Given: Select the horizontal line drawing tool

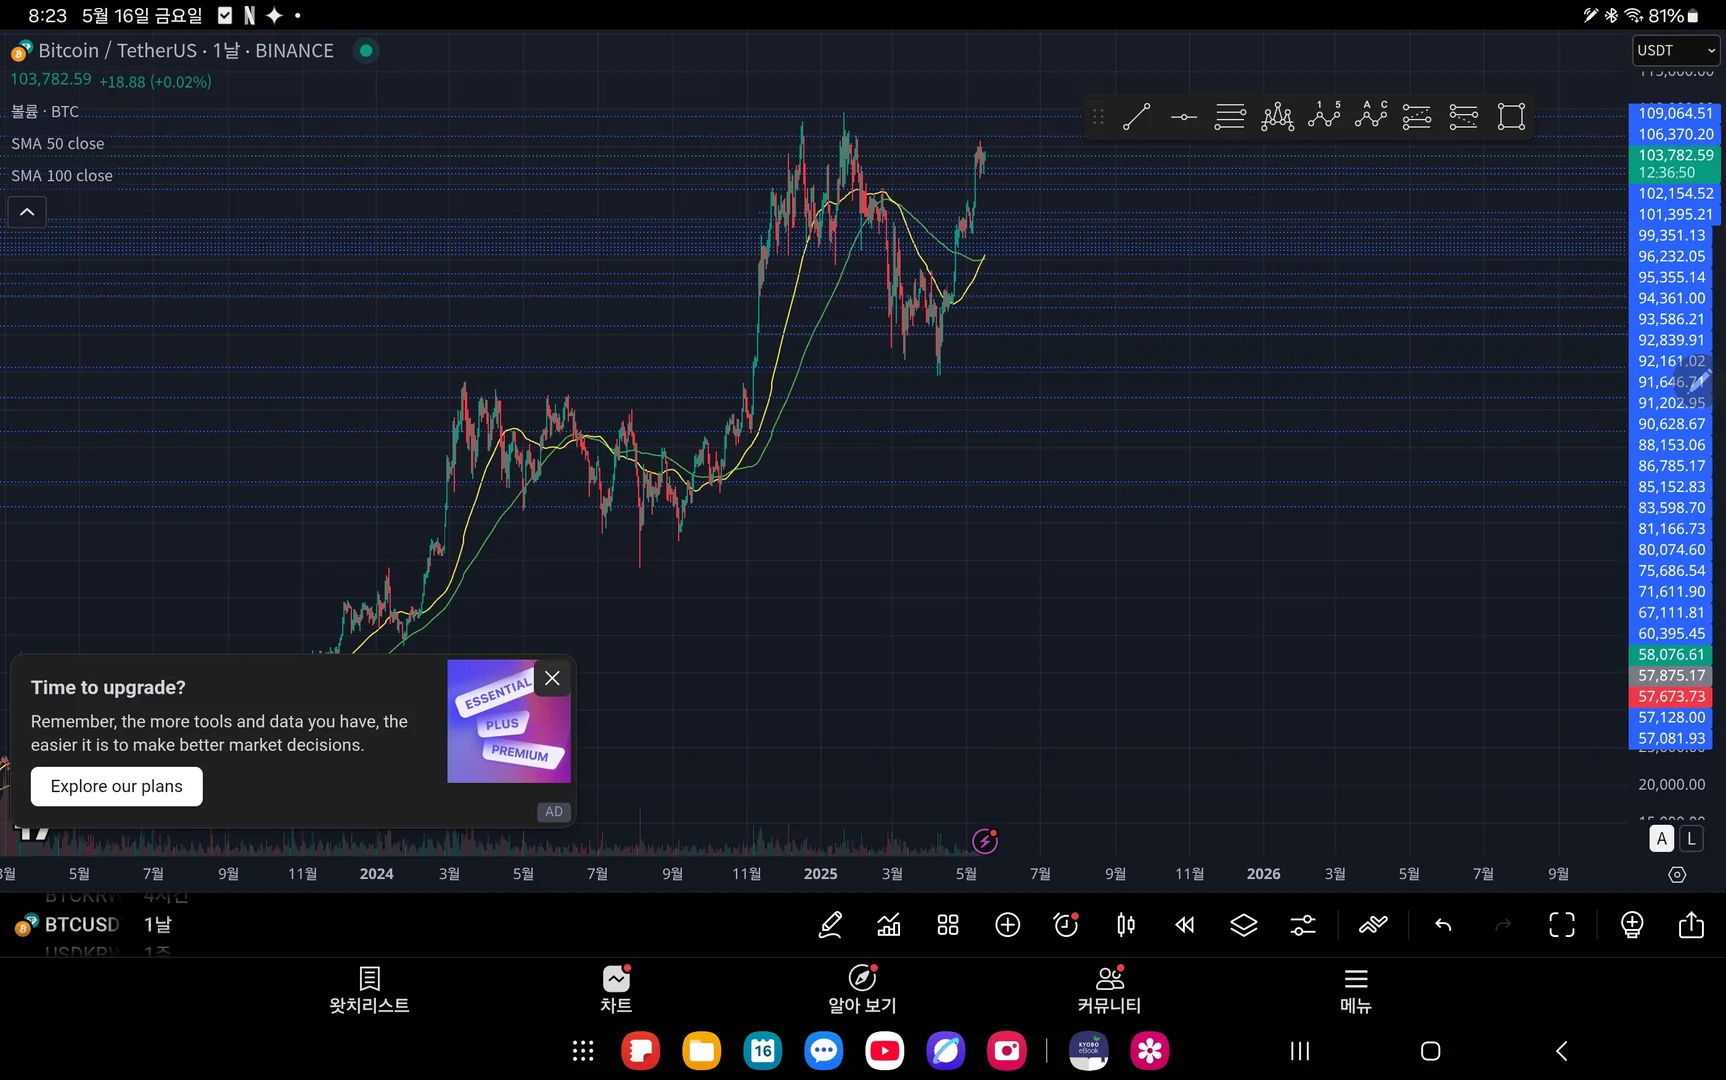Looking at the screenshot, I should [1183, 117].
